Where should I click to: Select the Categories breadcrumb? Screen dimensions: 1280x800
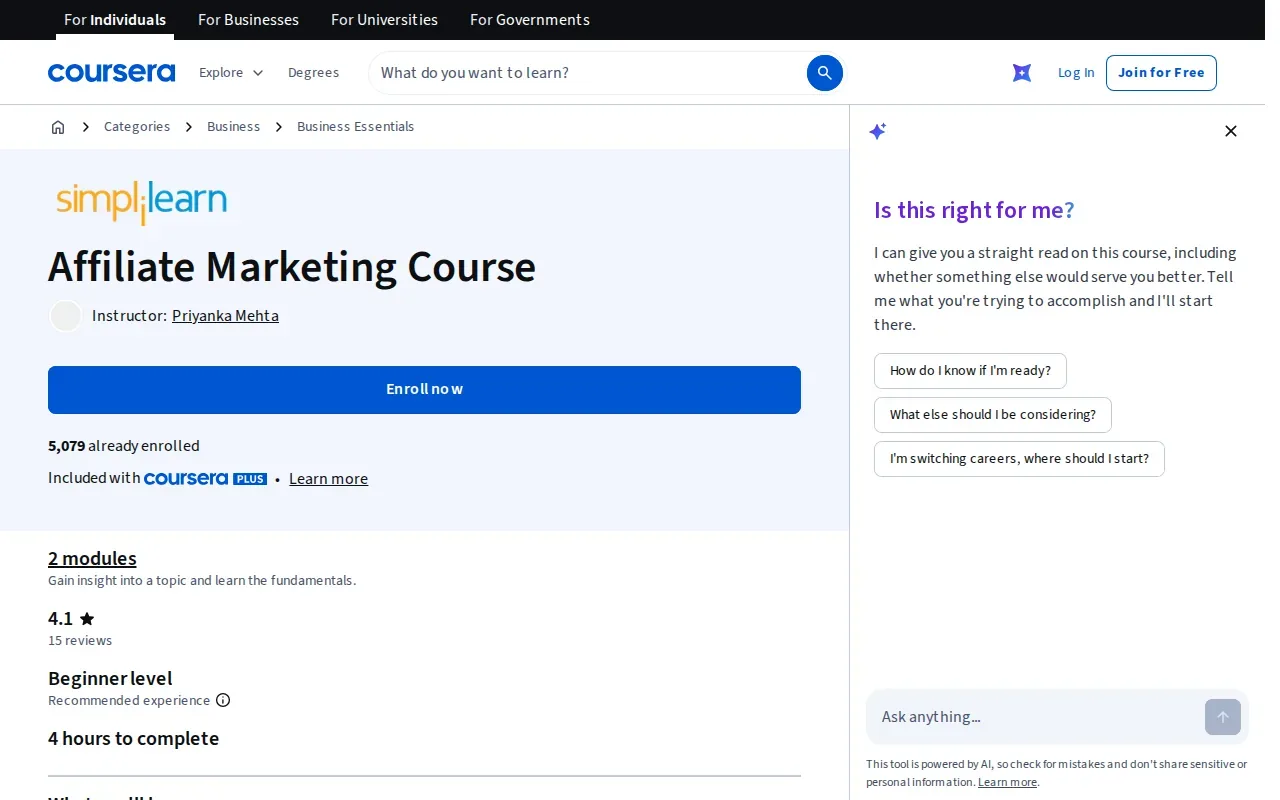pos(137,127)
